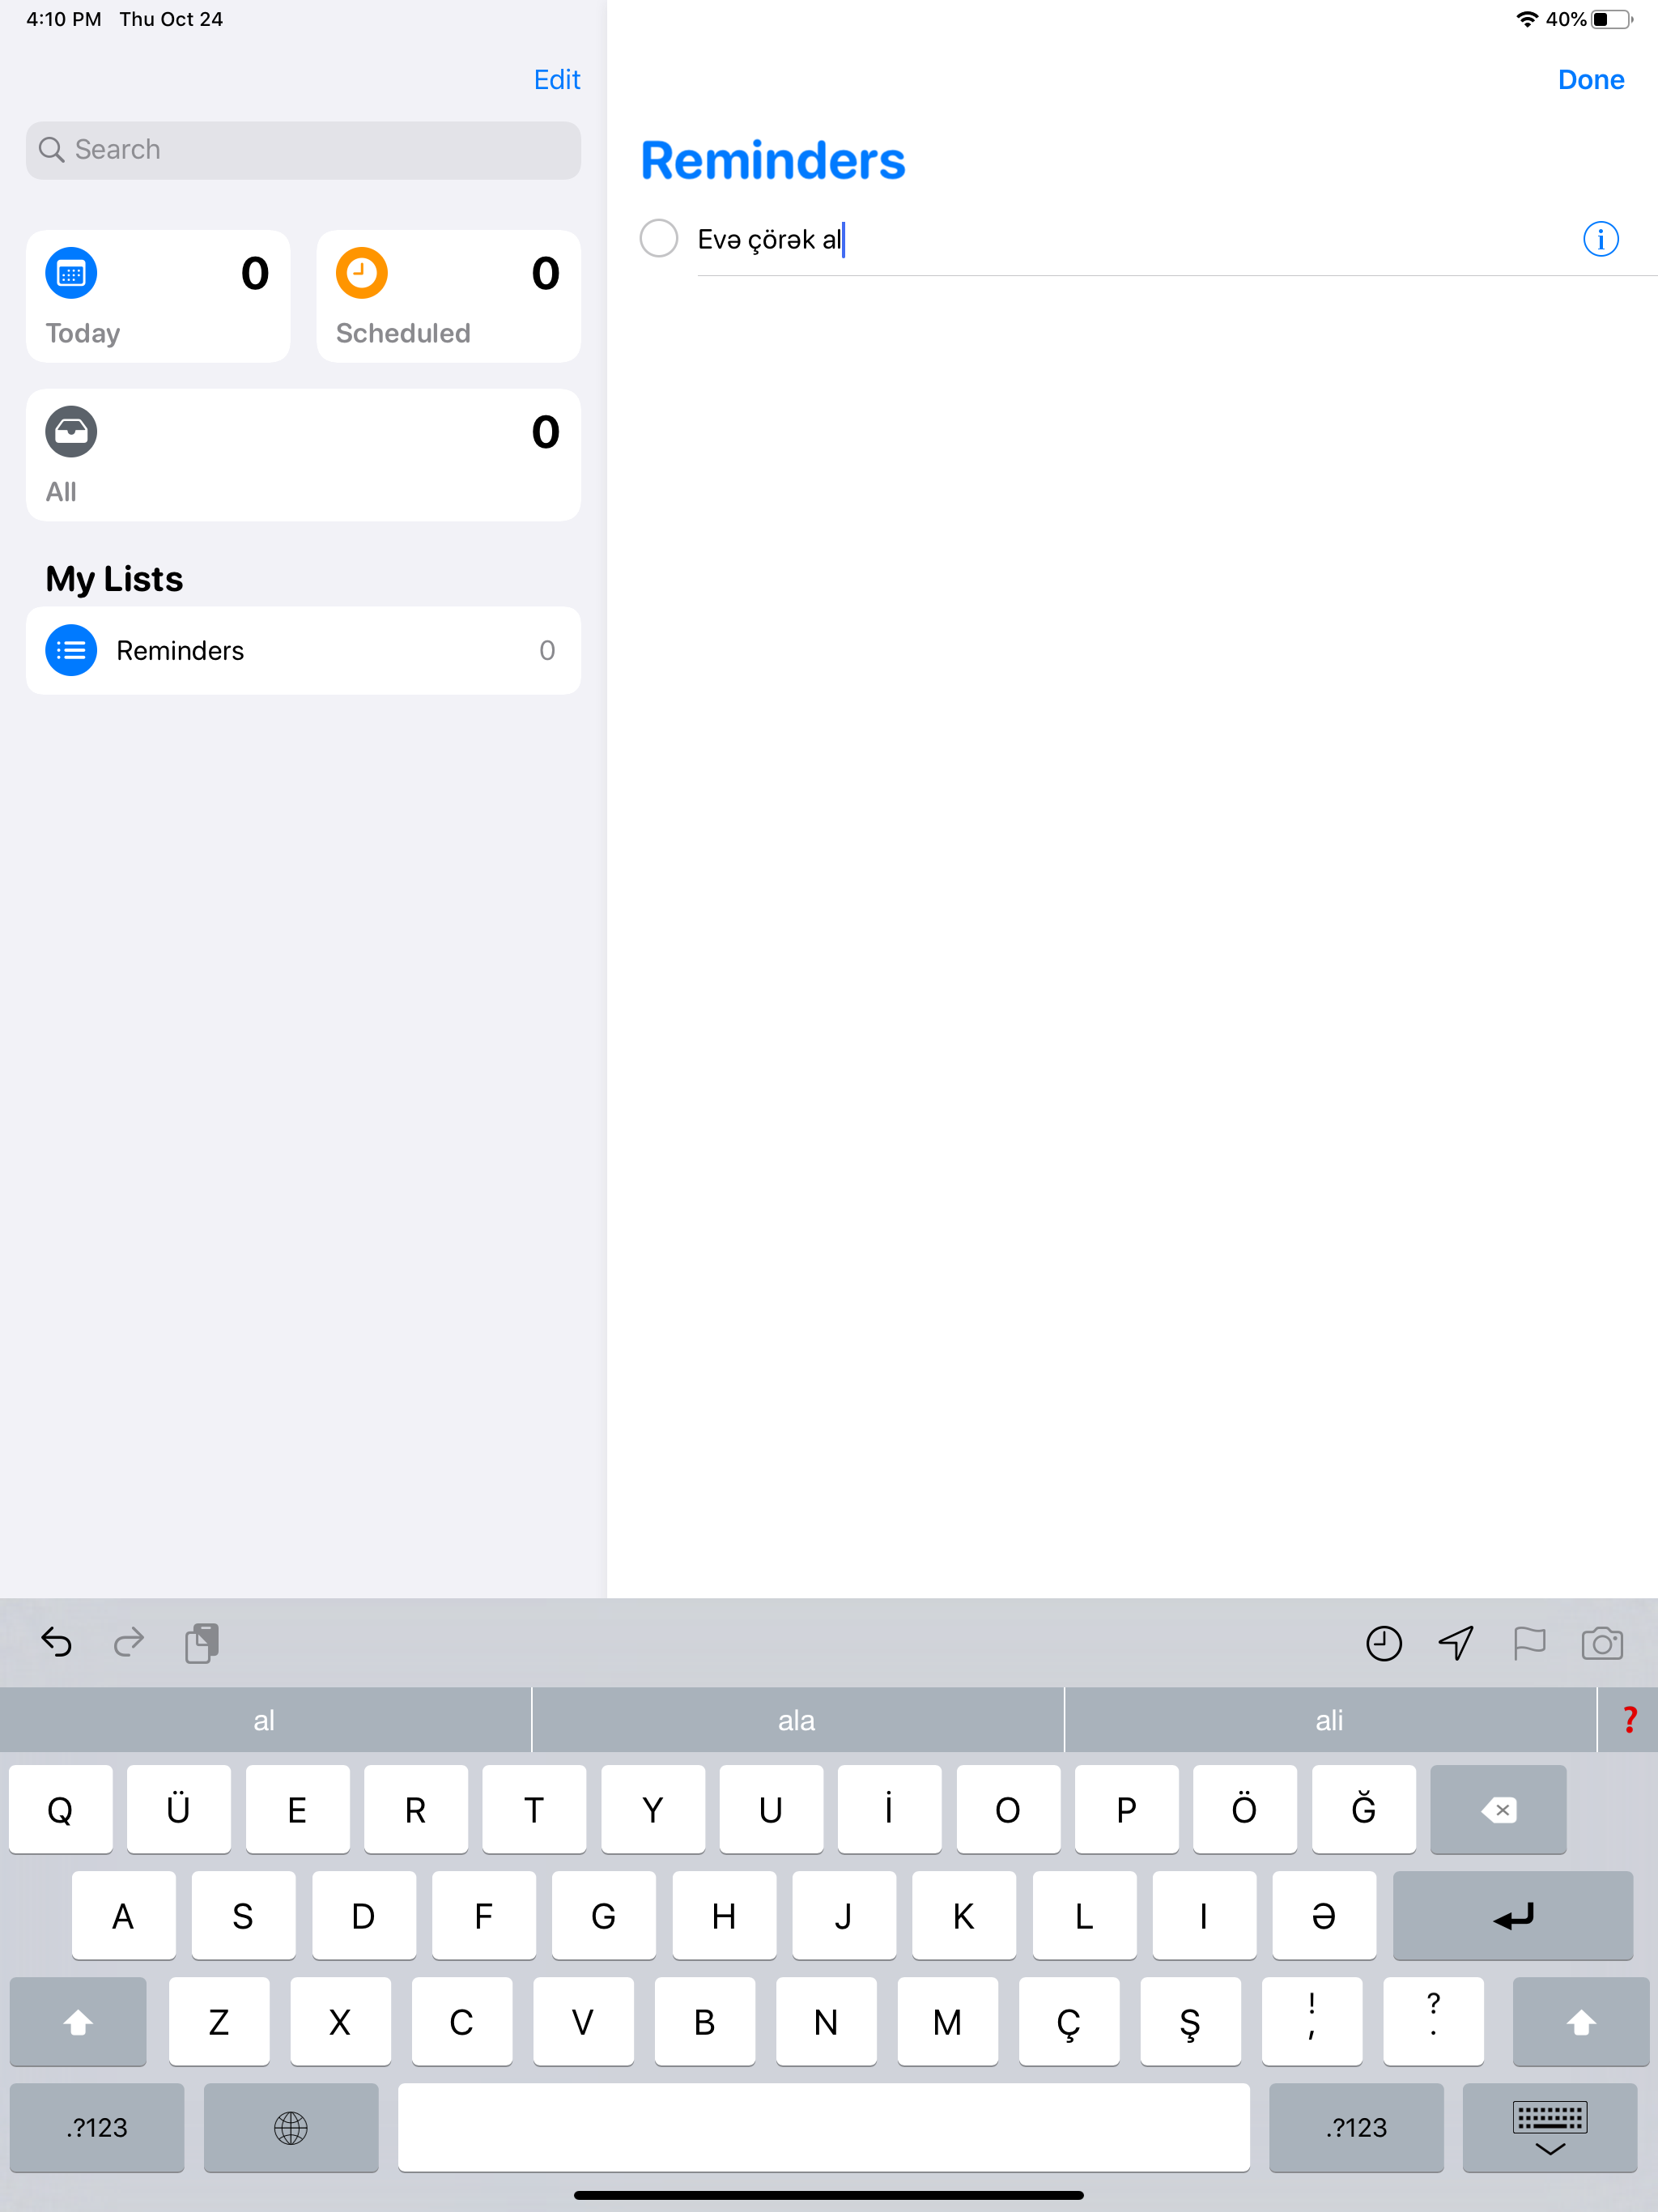Choose the 'ala' keyboard suggestion
This screenshot has width=1658, height=2212.
pyautogui.click(x=797, y=1720)
